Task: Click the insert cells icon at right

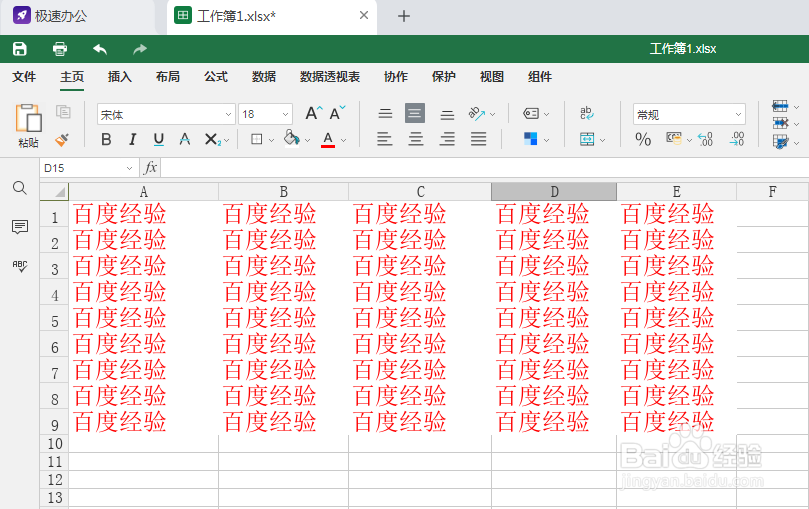Action: point(780,107)
